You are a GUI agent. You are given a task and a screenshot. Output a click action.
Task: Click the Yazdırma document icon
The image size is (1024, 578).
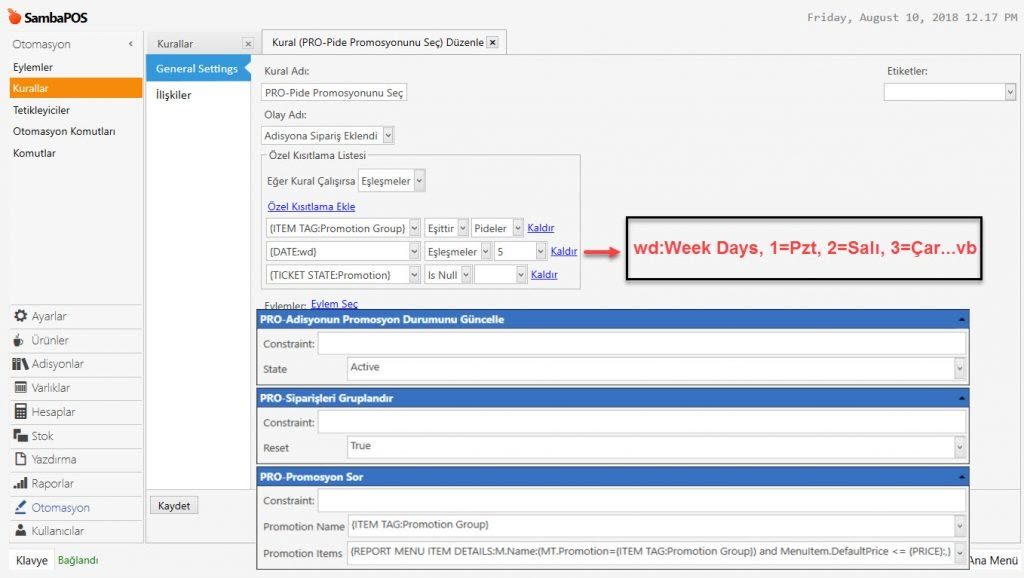point(21,459)
